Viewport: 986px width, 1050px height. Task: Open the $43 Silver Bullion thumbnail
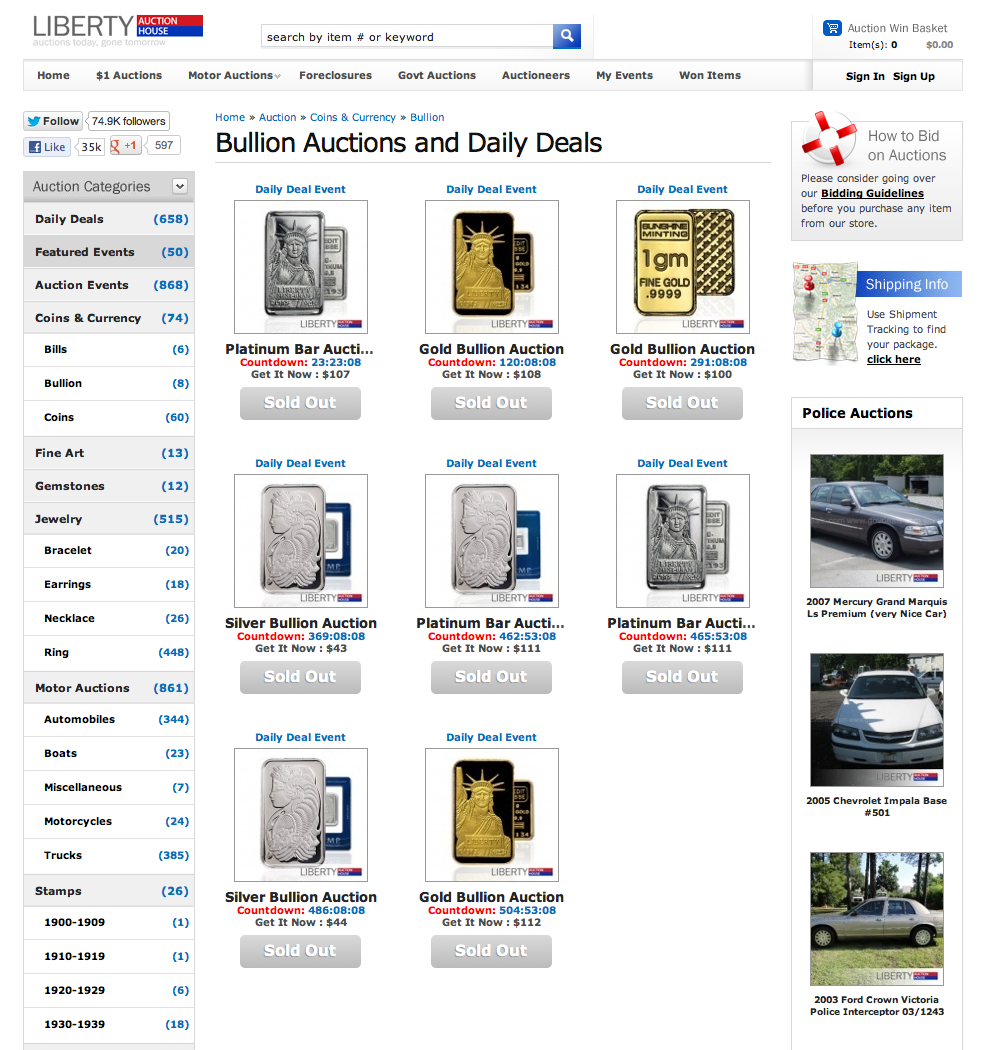point(301,540)
